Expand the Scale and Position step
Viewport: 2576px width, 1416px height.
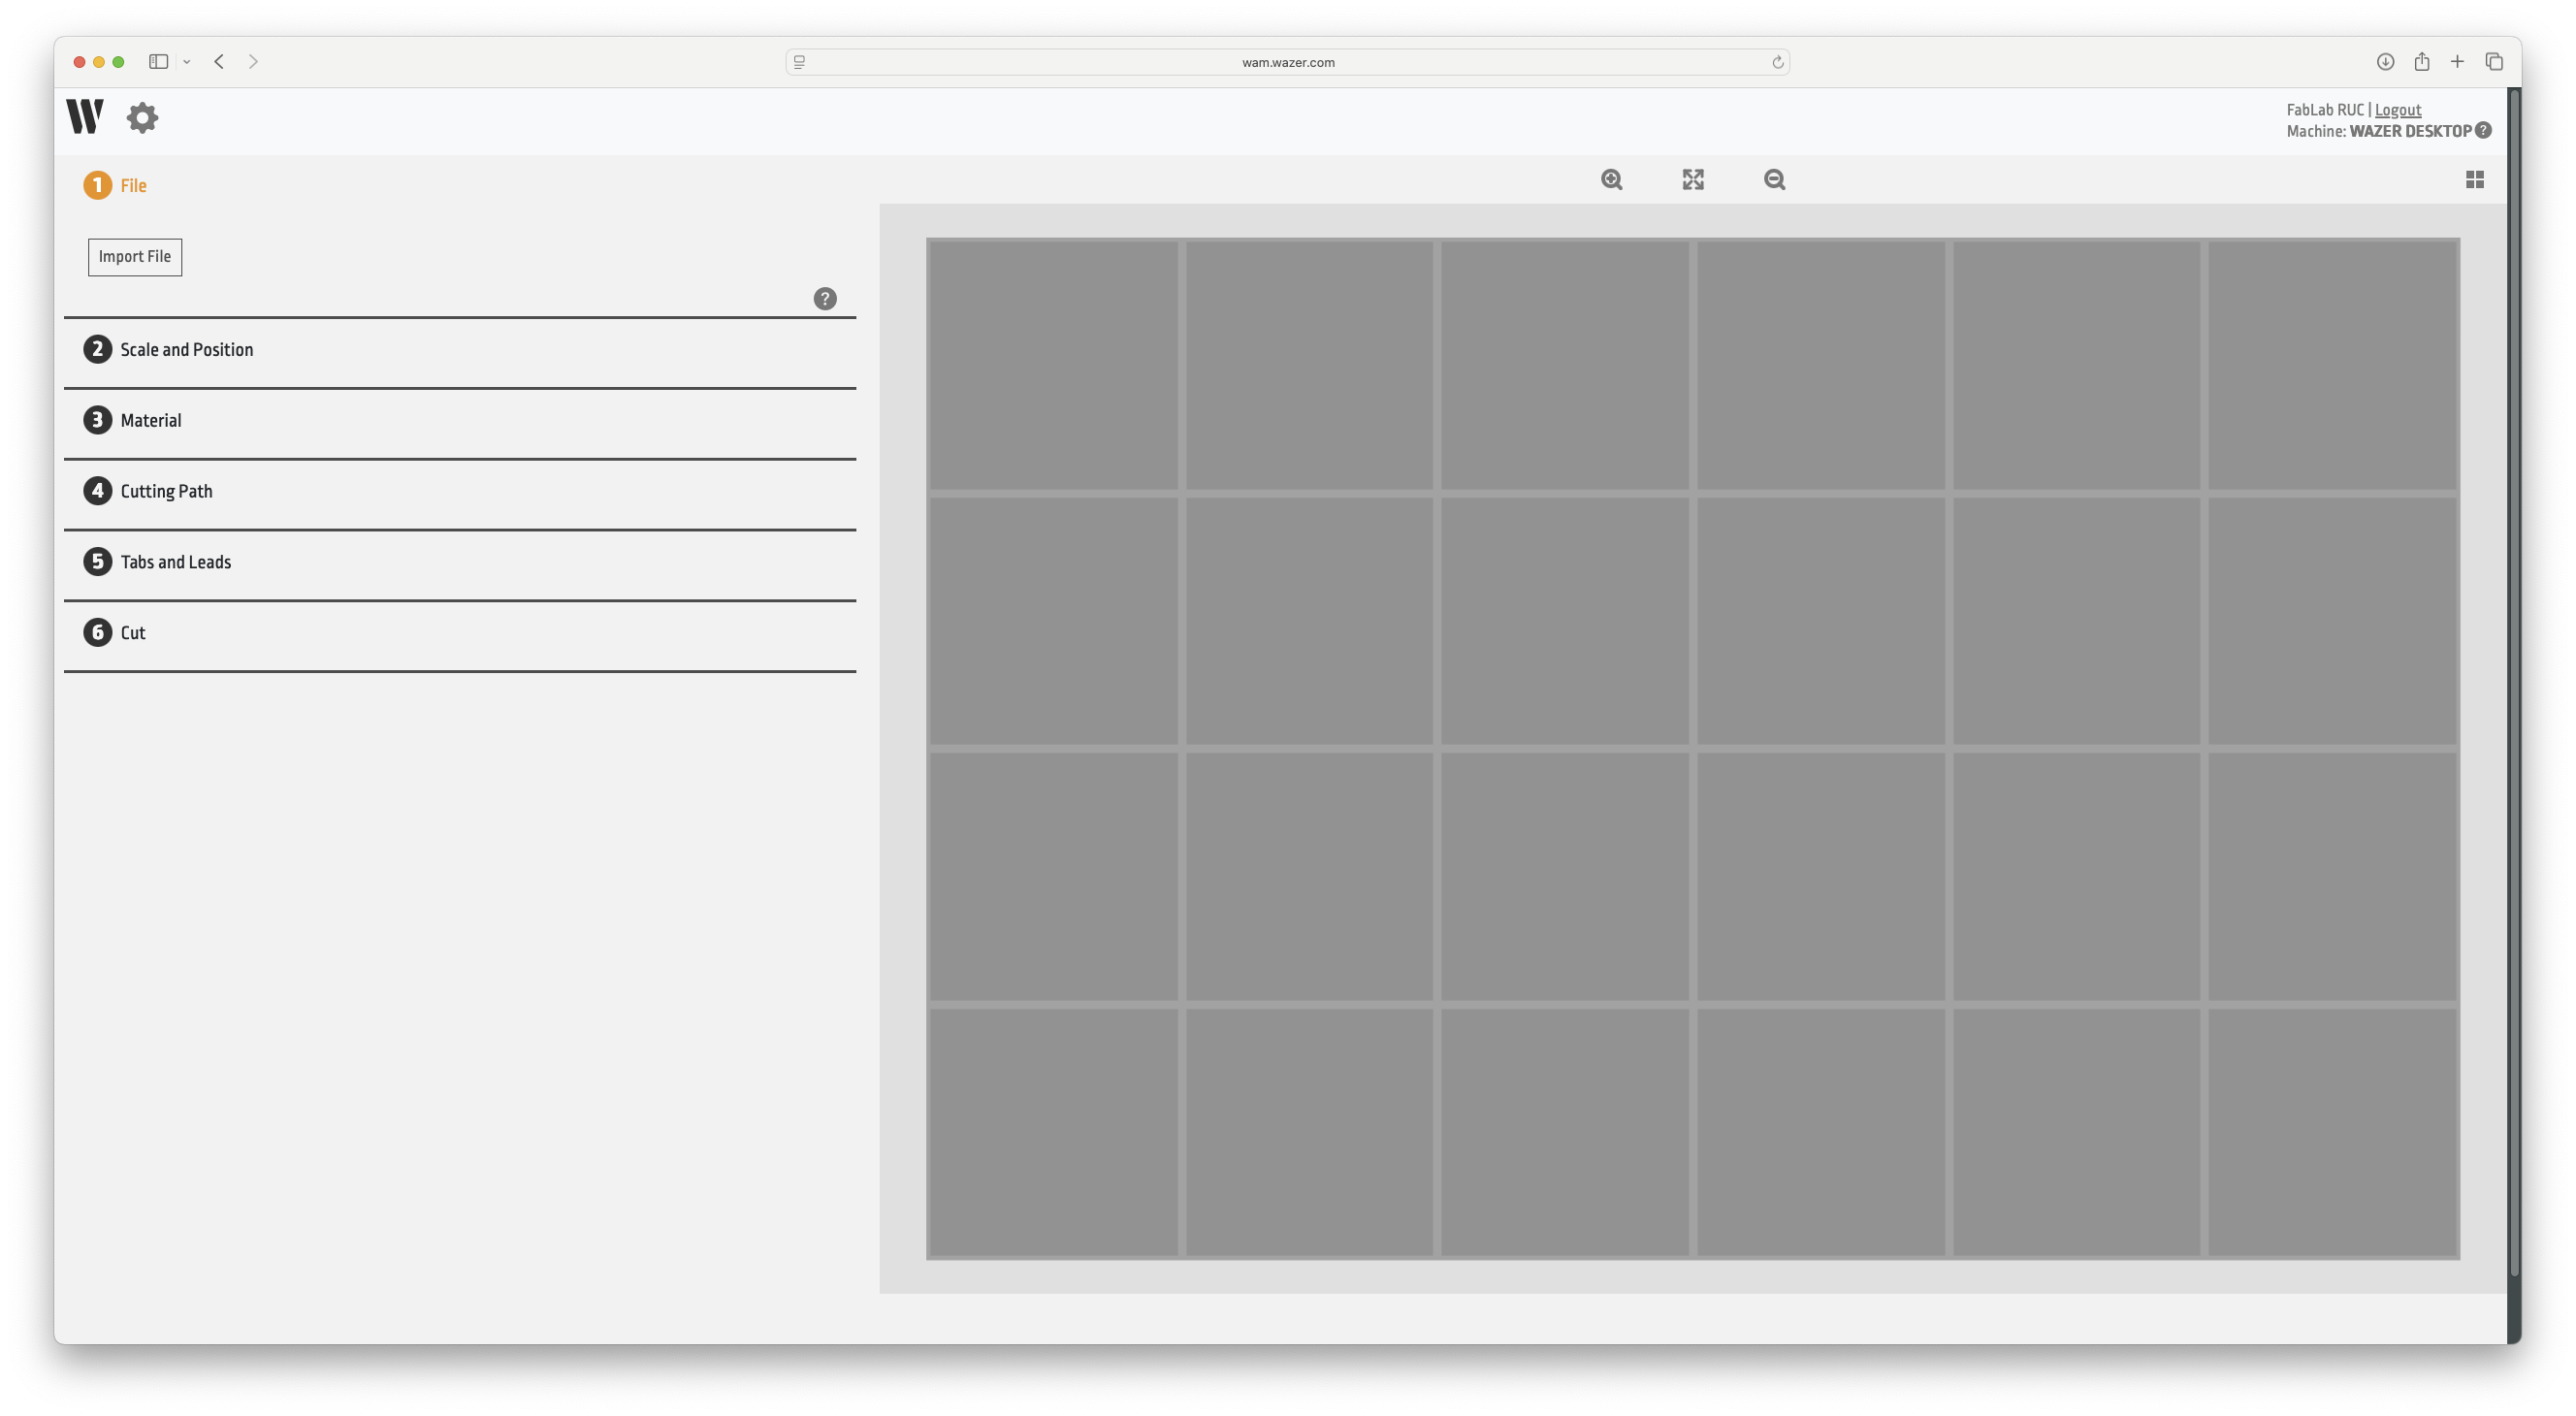186,350
